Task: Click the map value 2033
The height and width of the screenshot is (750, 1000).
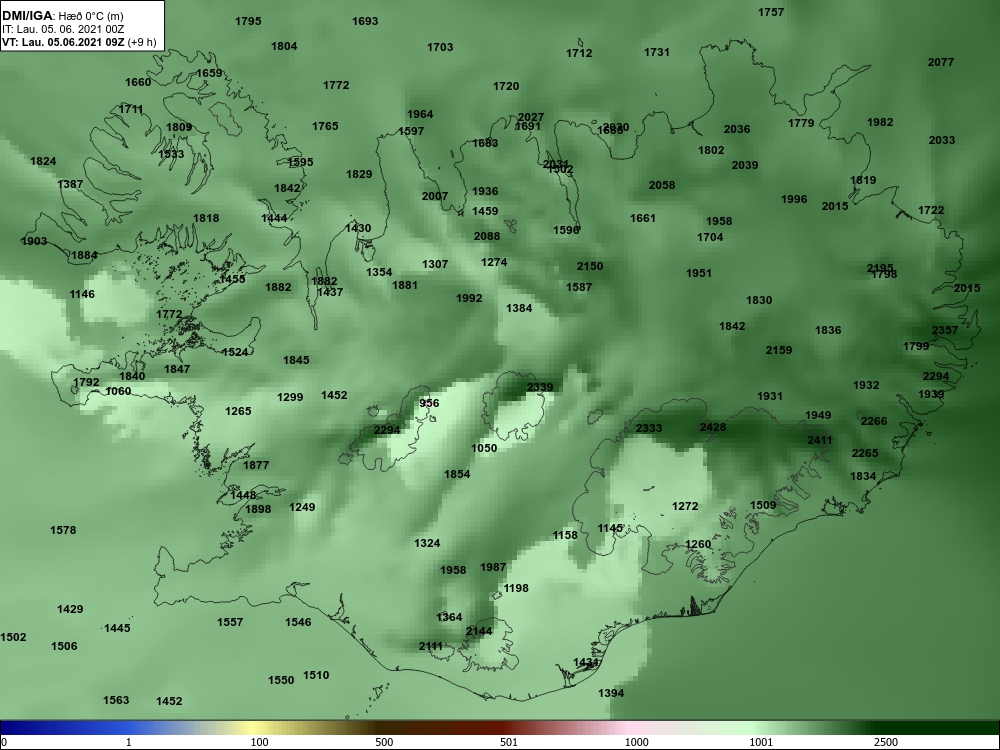Action: 942,140
